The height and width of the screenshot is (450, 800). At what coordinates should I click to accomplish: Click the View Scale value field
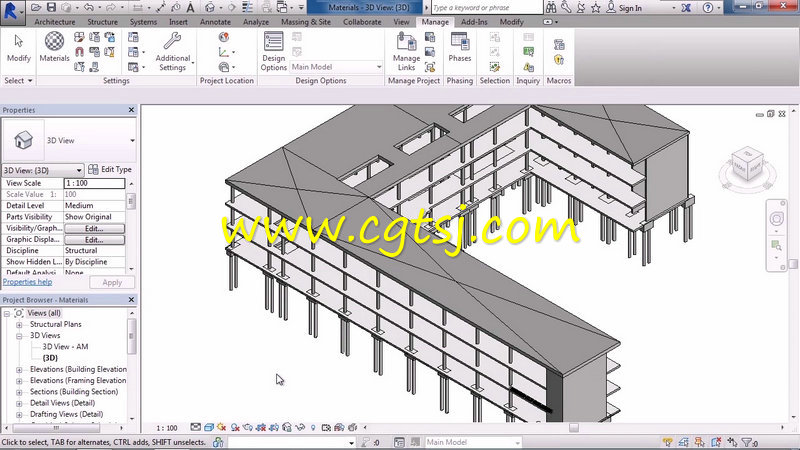point(94,183)
